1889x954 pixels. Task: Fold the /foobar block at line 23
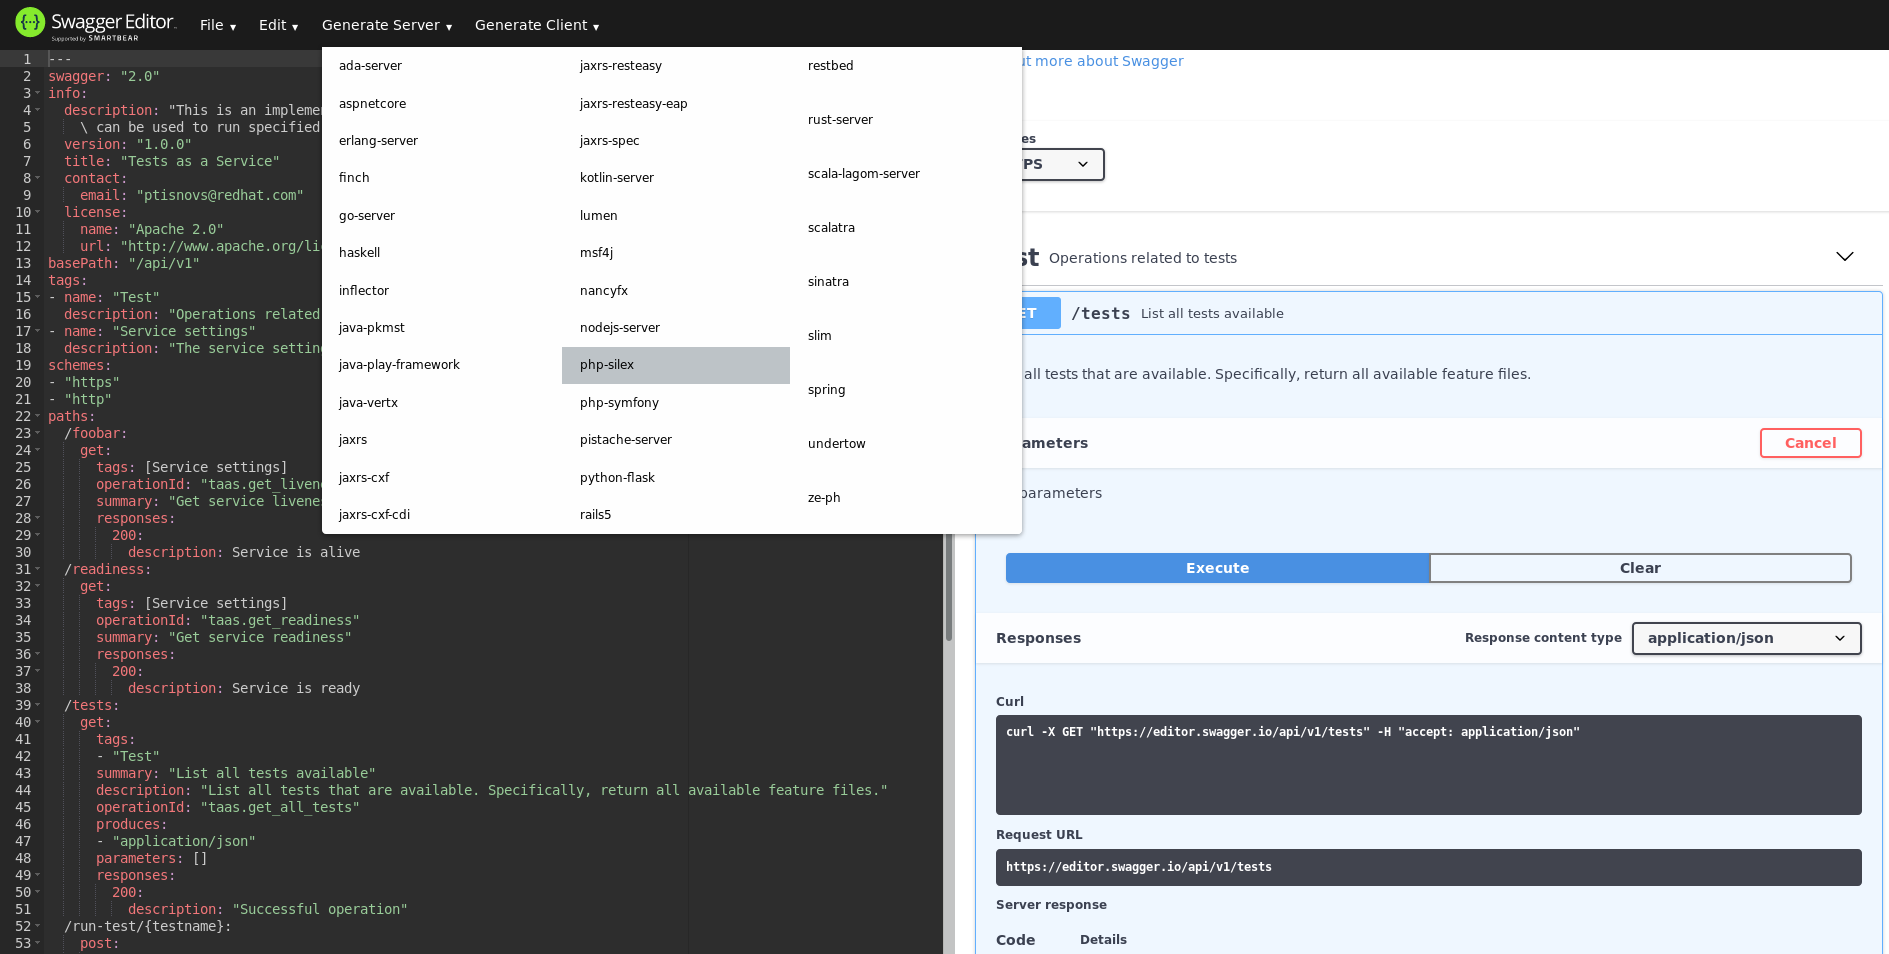tap(38, 433)
